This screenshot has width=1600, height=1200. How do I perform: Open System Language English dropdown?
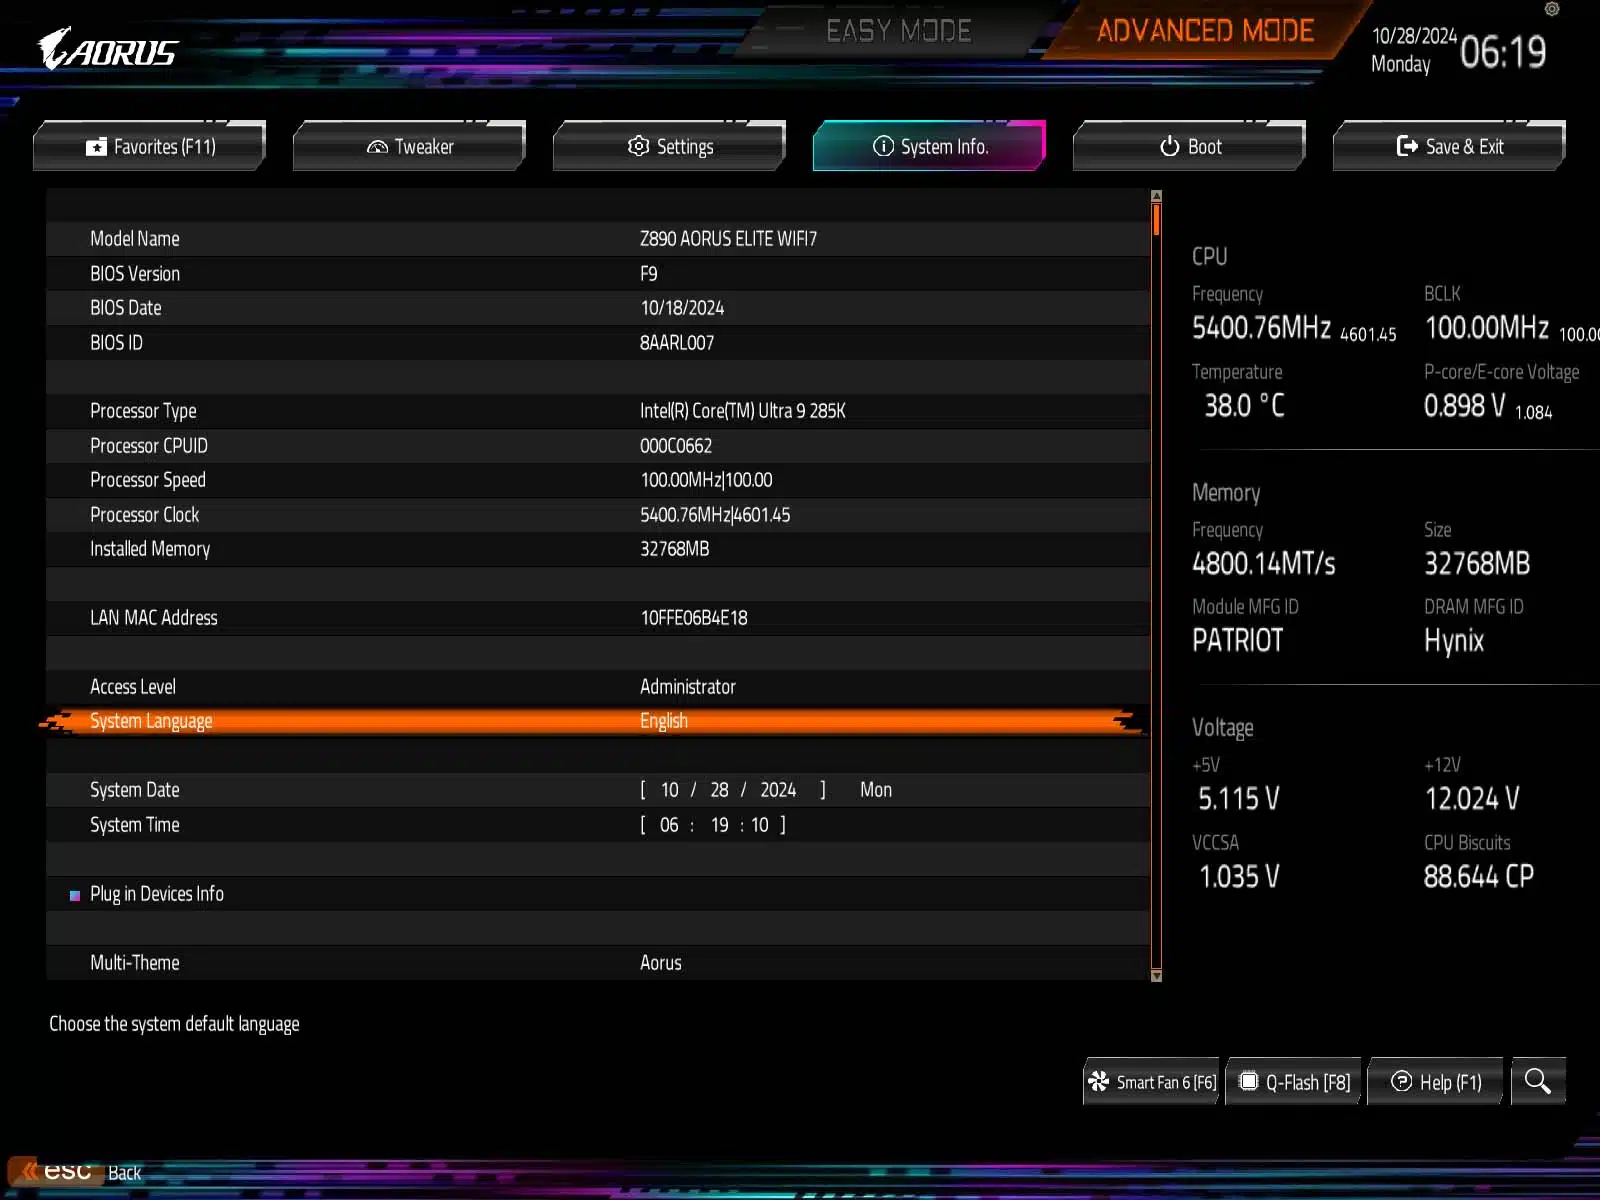[664, 721]
